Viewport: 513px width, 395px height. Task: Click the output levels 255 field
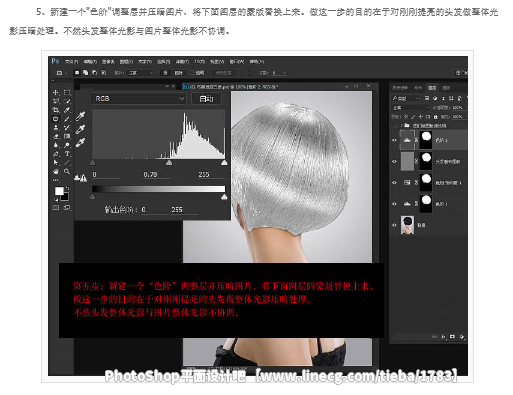pyautogui.click(x=184, y=210)
